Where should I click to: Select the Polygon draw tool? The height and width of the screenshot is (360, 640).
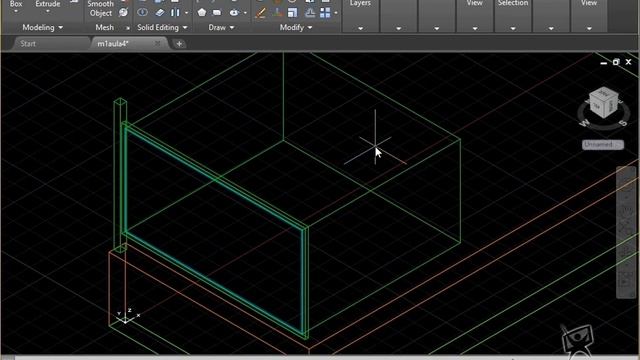coord(202,13)
